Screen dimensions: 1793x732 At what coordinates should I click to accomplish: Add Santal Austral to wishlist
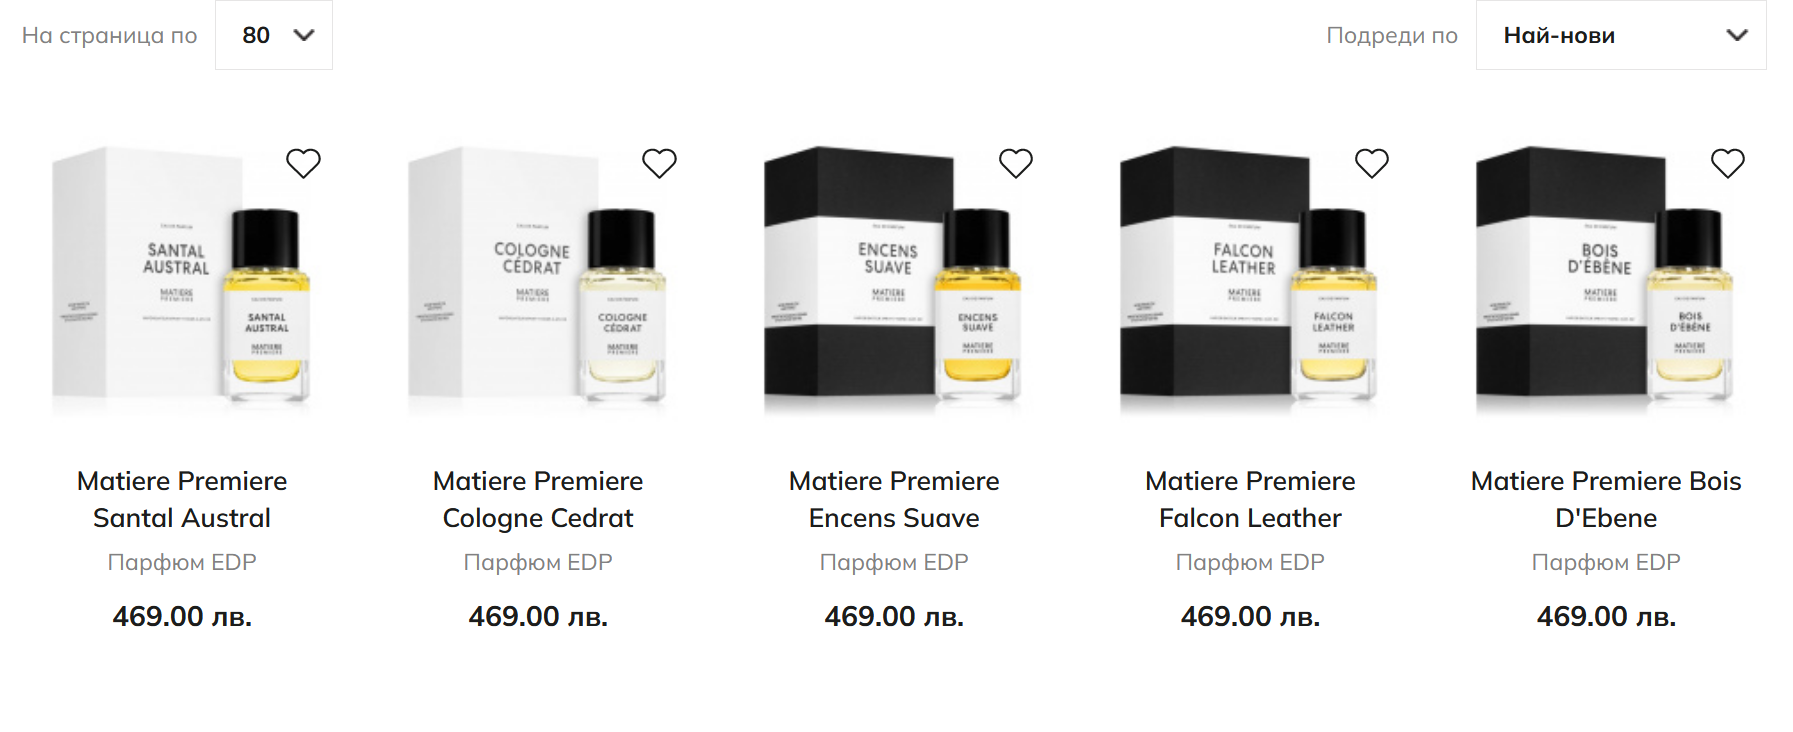point(303,163)
